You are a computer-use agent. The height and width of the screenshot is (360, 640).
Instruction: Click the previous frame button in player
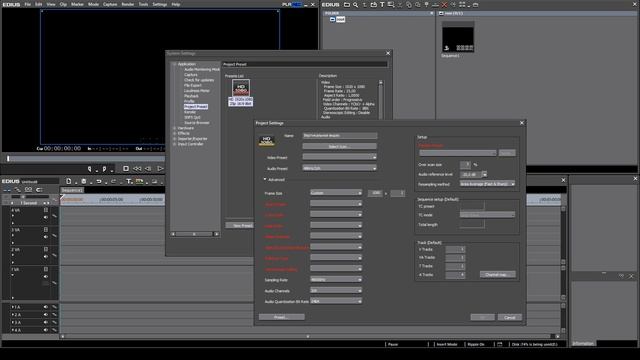tap(148, 169)
